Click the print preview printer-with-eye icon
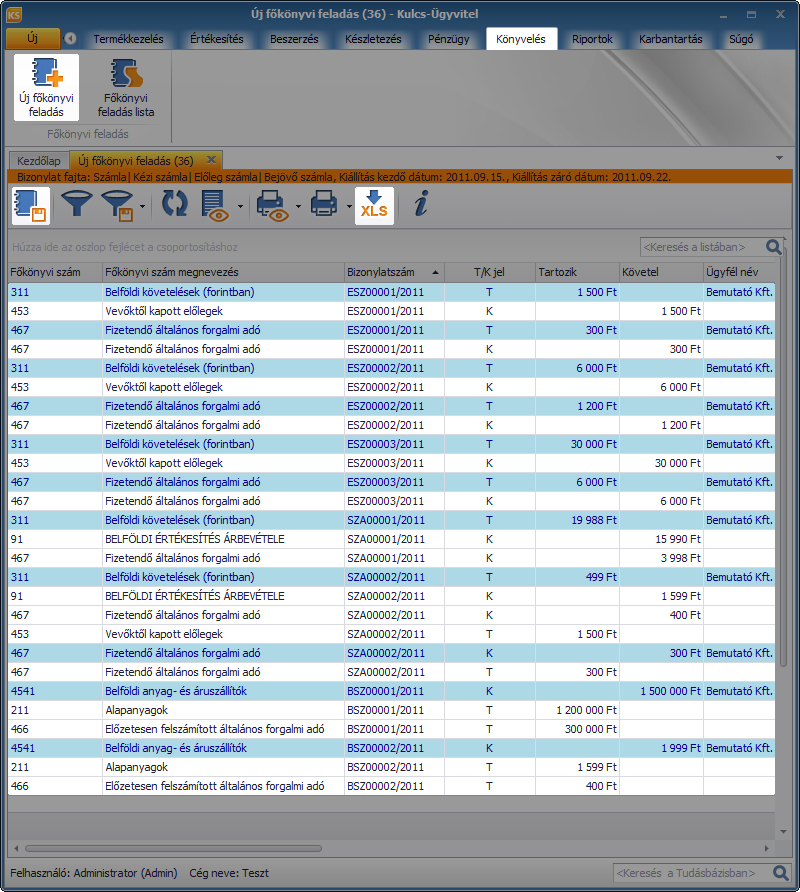The height and width of the screenshot is (892, 800). coord(272,205)
